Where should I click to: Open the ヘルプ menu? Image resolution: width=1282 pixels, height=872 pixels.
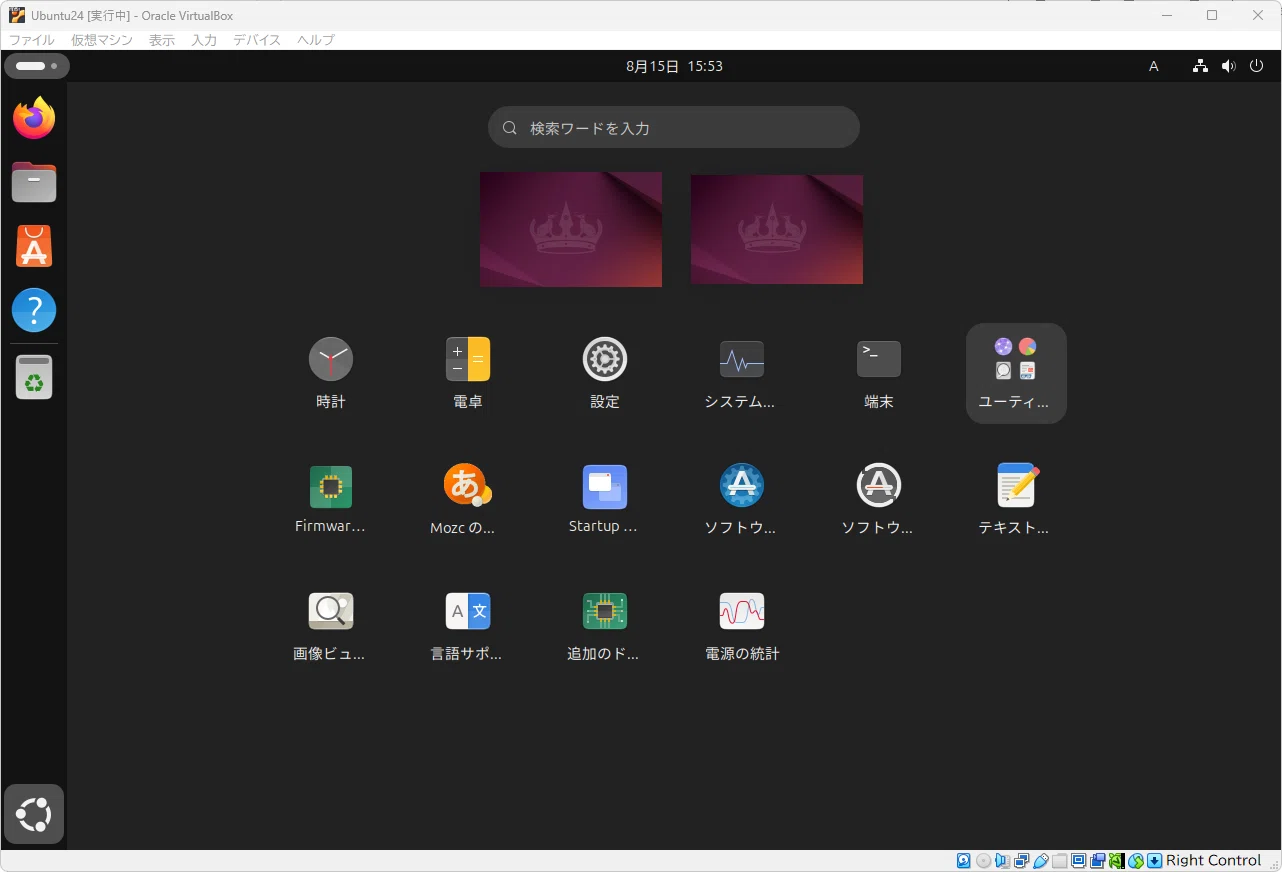315,40
